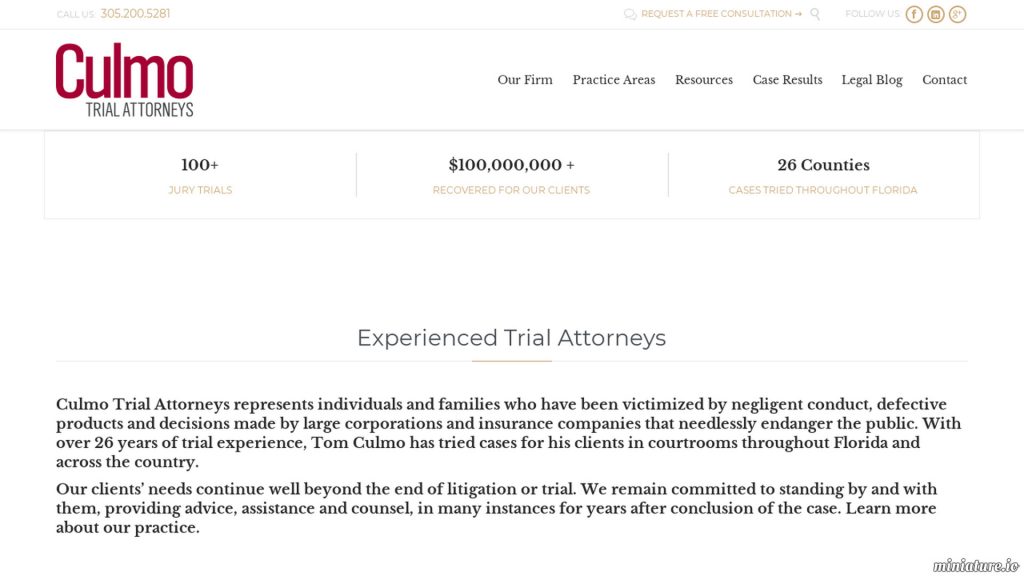Click the Request a Free Consultation link
The height and width of the screenshot is (576, 1024).
click(721, 14)
